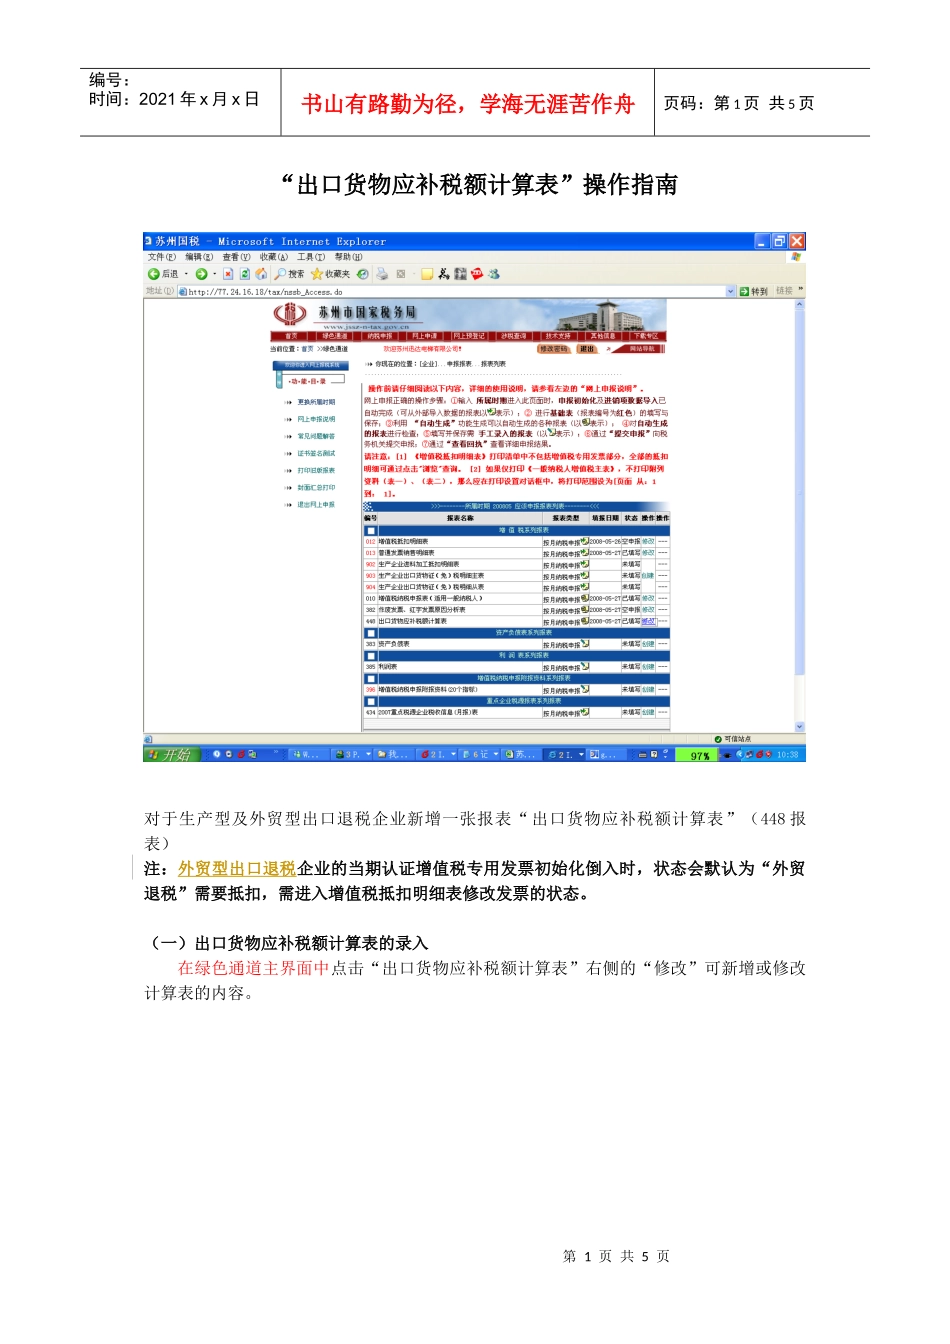
Task: Click the IE page icon in title bar
Action: [x=148, y=241]
